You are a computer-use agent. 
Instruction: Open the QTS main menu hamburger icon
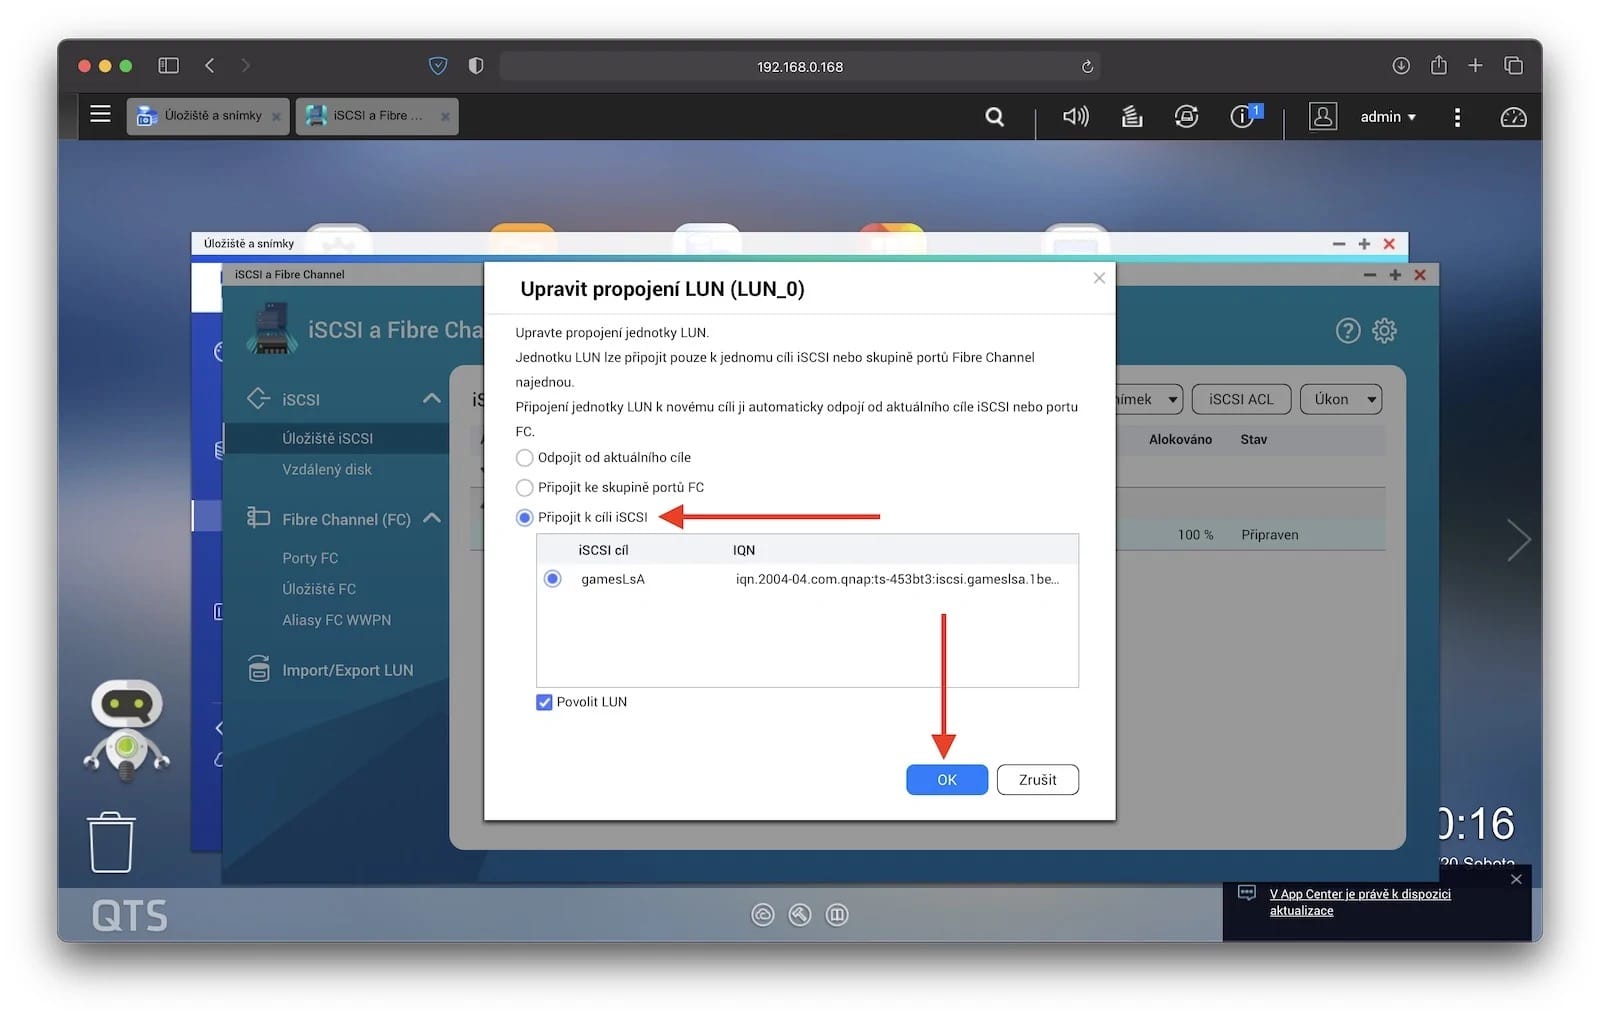pos(100,114)
